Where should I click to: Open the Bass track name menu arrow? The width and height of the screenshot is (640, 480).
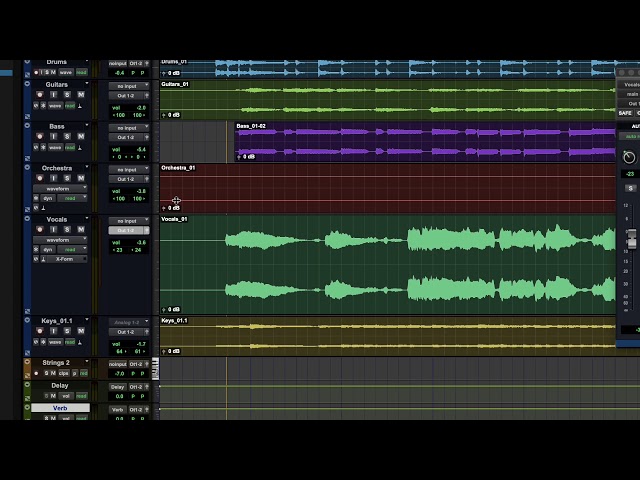coord(87,125)
